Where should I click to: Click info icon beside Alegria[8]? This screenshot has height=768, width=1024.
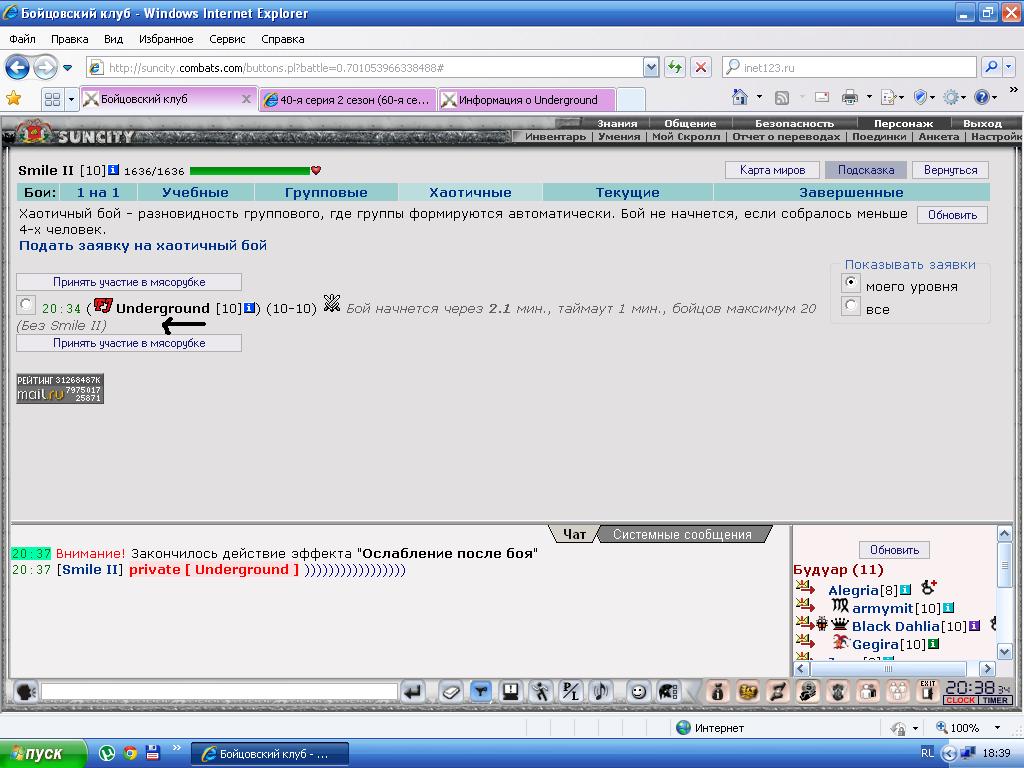point(905,590)
